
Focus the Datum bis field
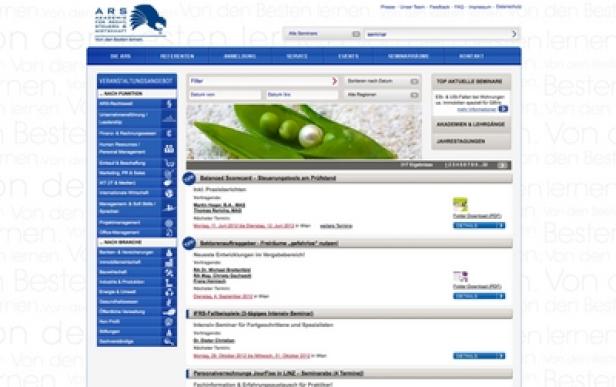click(302, 95)
